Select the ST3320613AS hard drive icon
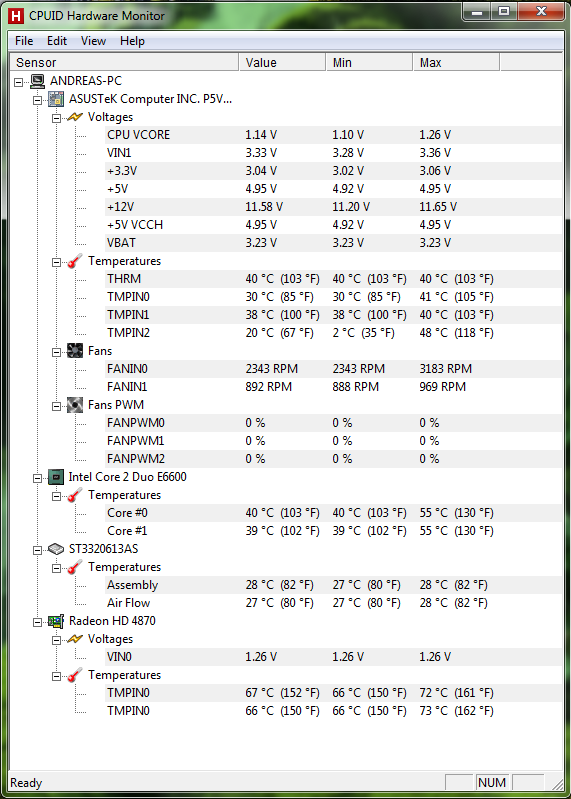The height and width of the screenshot is (799, 571). pyautogui.click(x=56, y=549)
